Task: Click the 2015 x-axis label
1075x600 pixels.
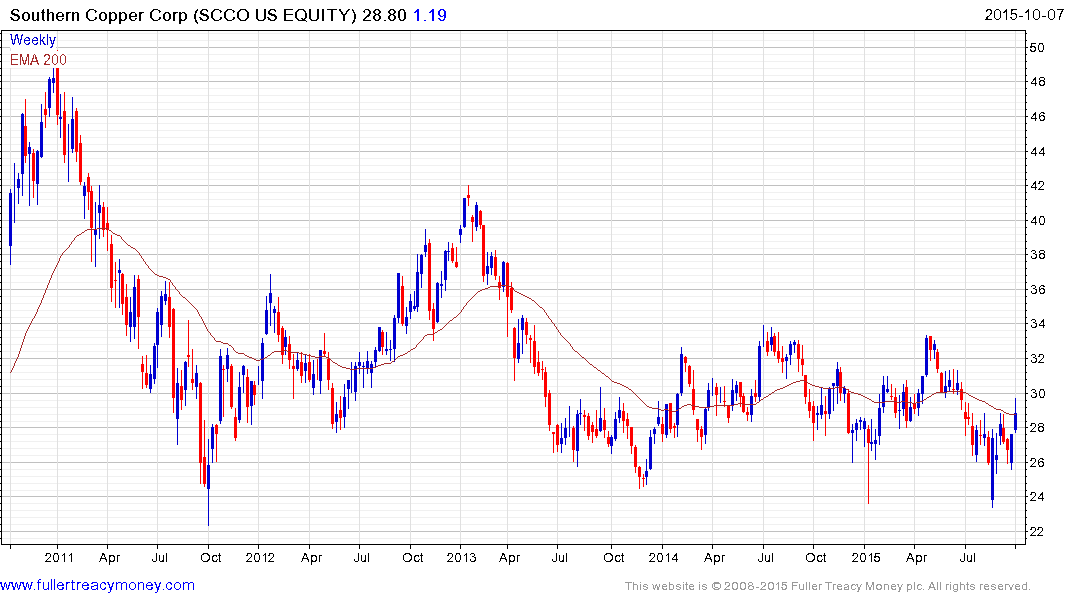Action: pos(865,557)
